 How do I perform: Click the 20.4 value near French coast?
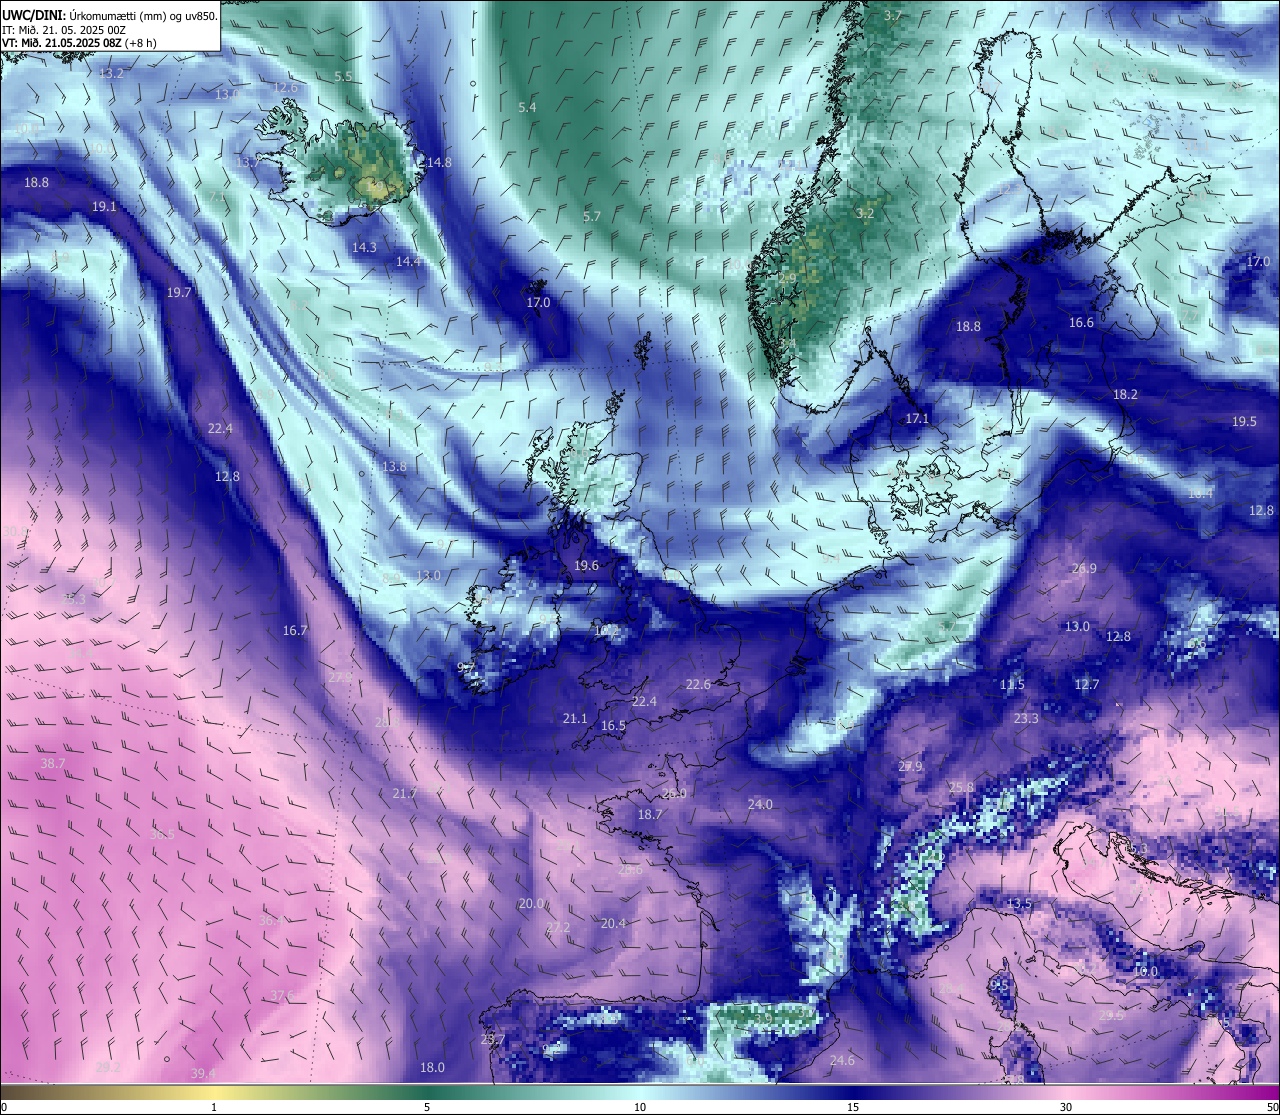[613, 924]
